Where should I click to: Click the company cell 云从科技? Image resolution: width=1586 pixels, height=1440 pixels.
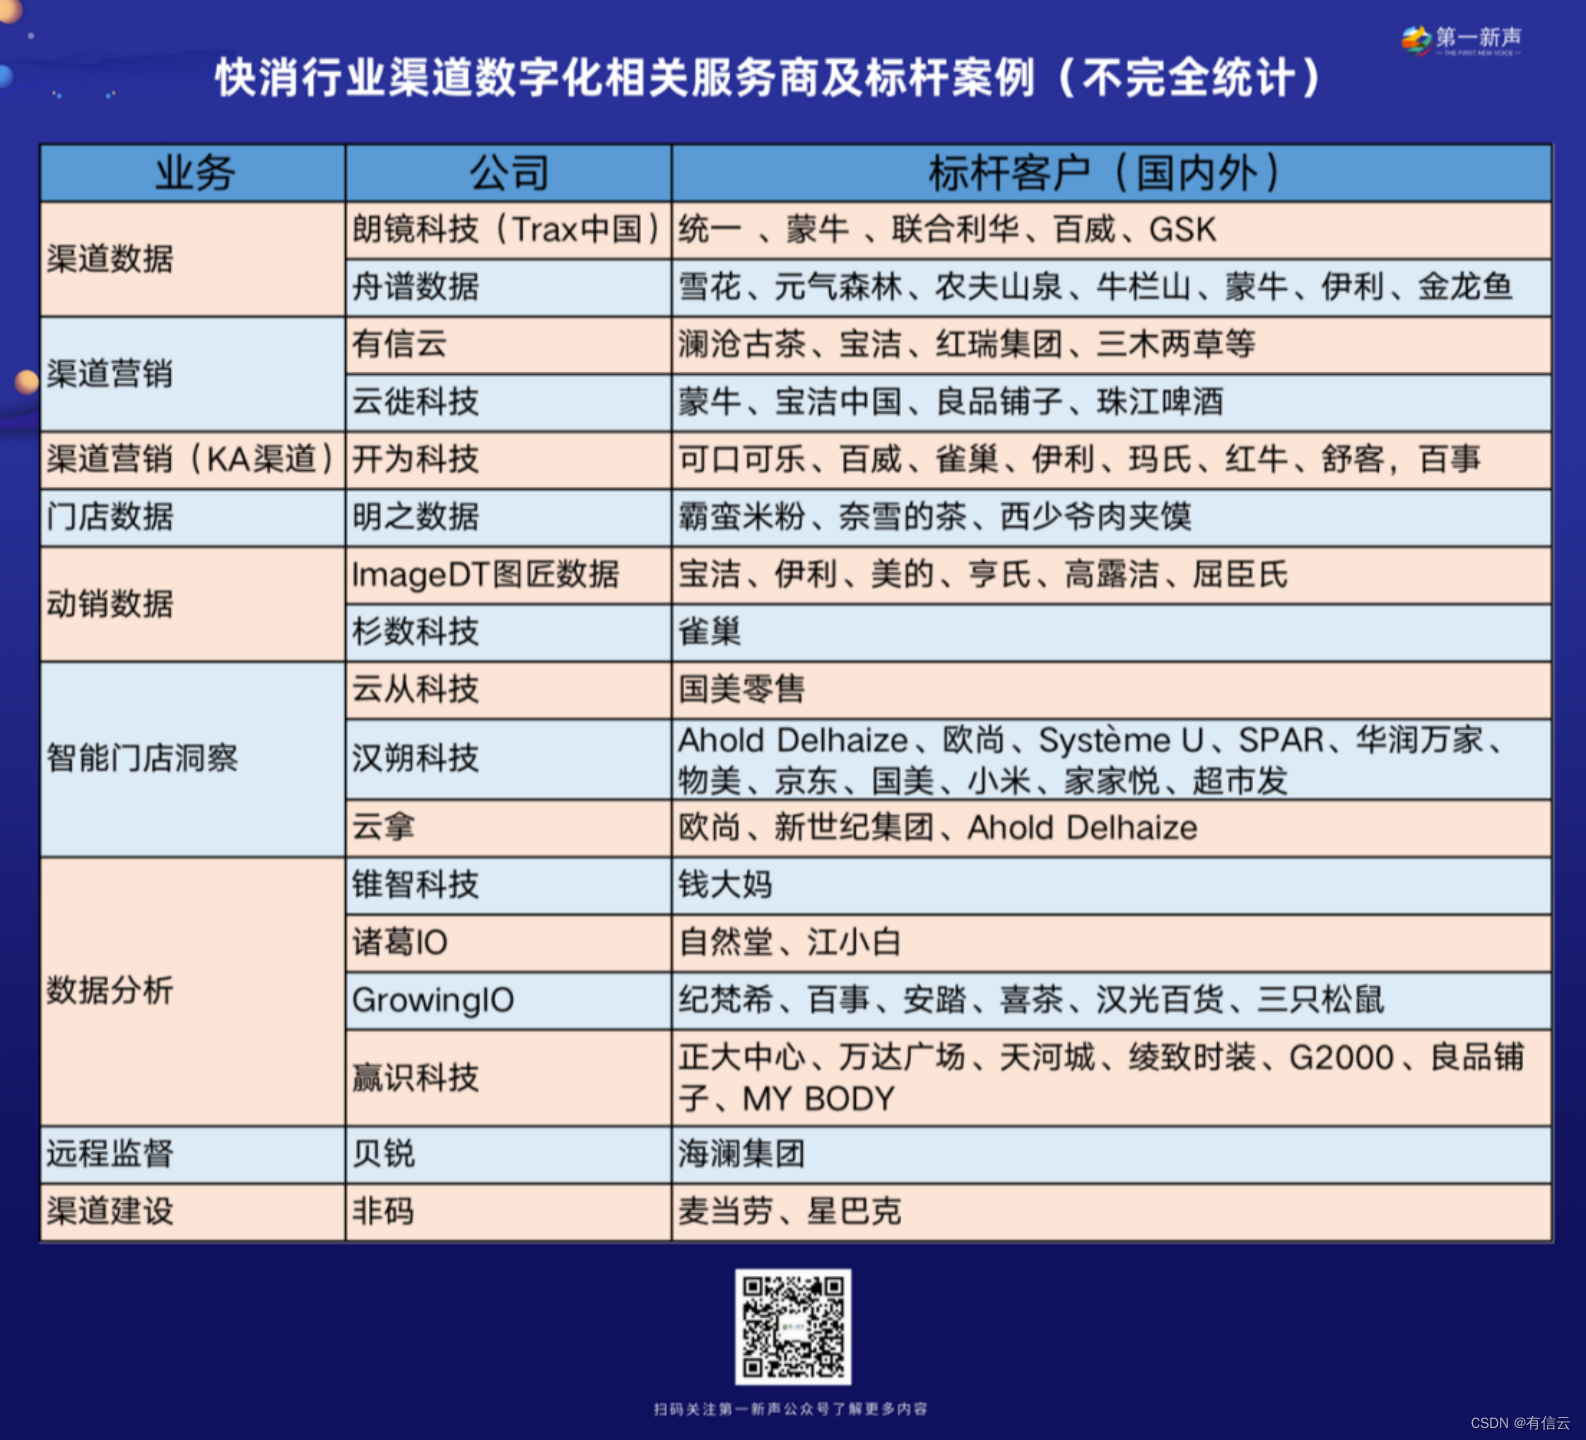click(509, 689)
